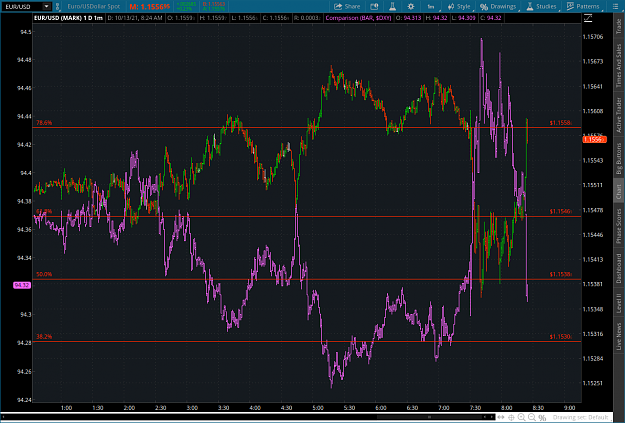This screenshot has height=423, width=625.
Task: Open the Drawing set: Default dropdown
Action: tap(583, 417)
